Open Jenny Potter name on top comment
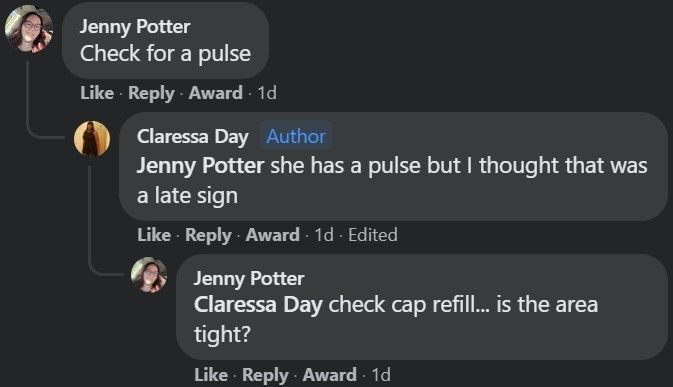The image size is (673, 387). (135, 27)
